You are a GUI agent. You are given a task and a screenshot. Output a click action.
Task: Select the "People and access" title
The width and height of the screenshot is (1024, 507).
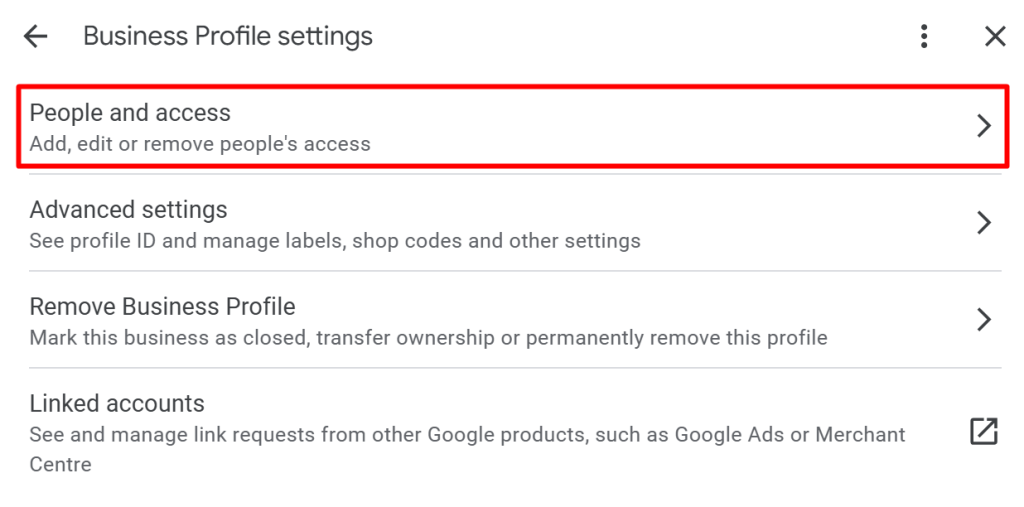[x=130, y=113]
